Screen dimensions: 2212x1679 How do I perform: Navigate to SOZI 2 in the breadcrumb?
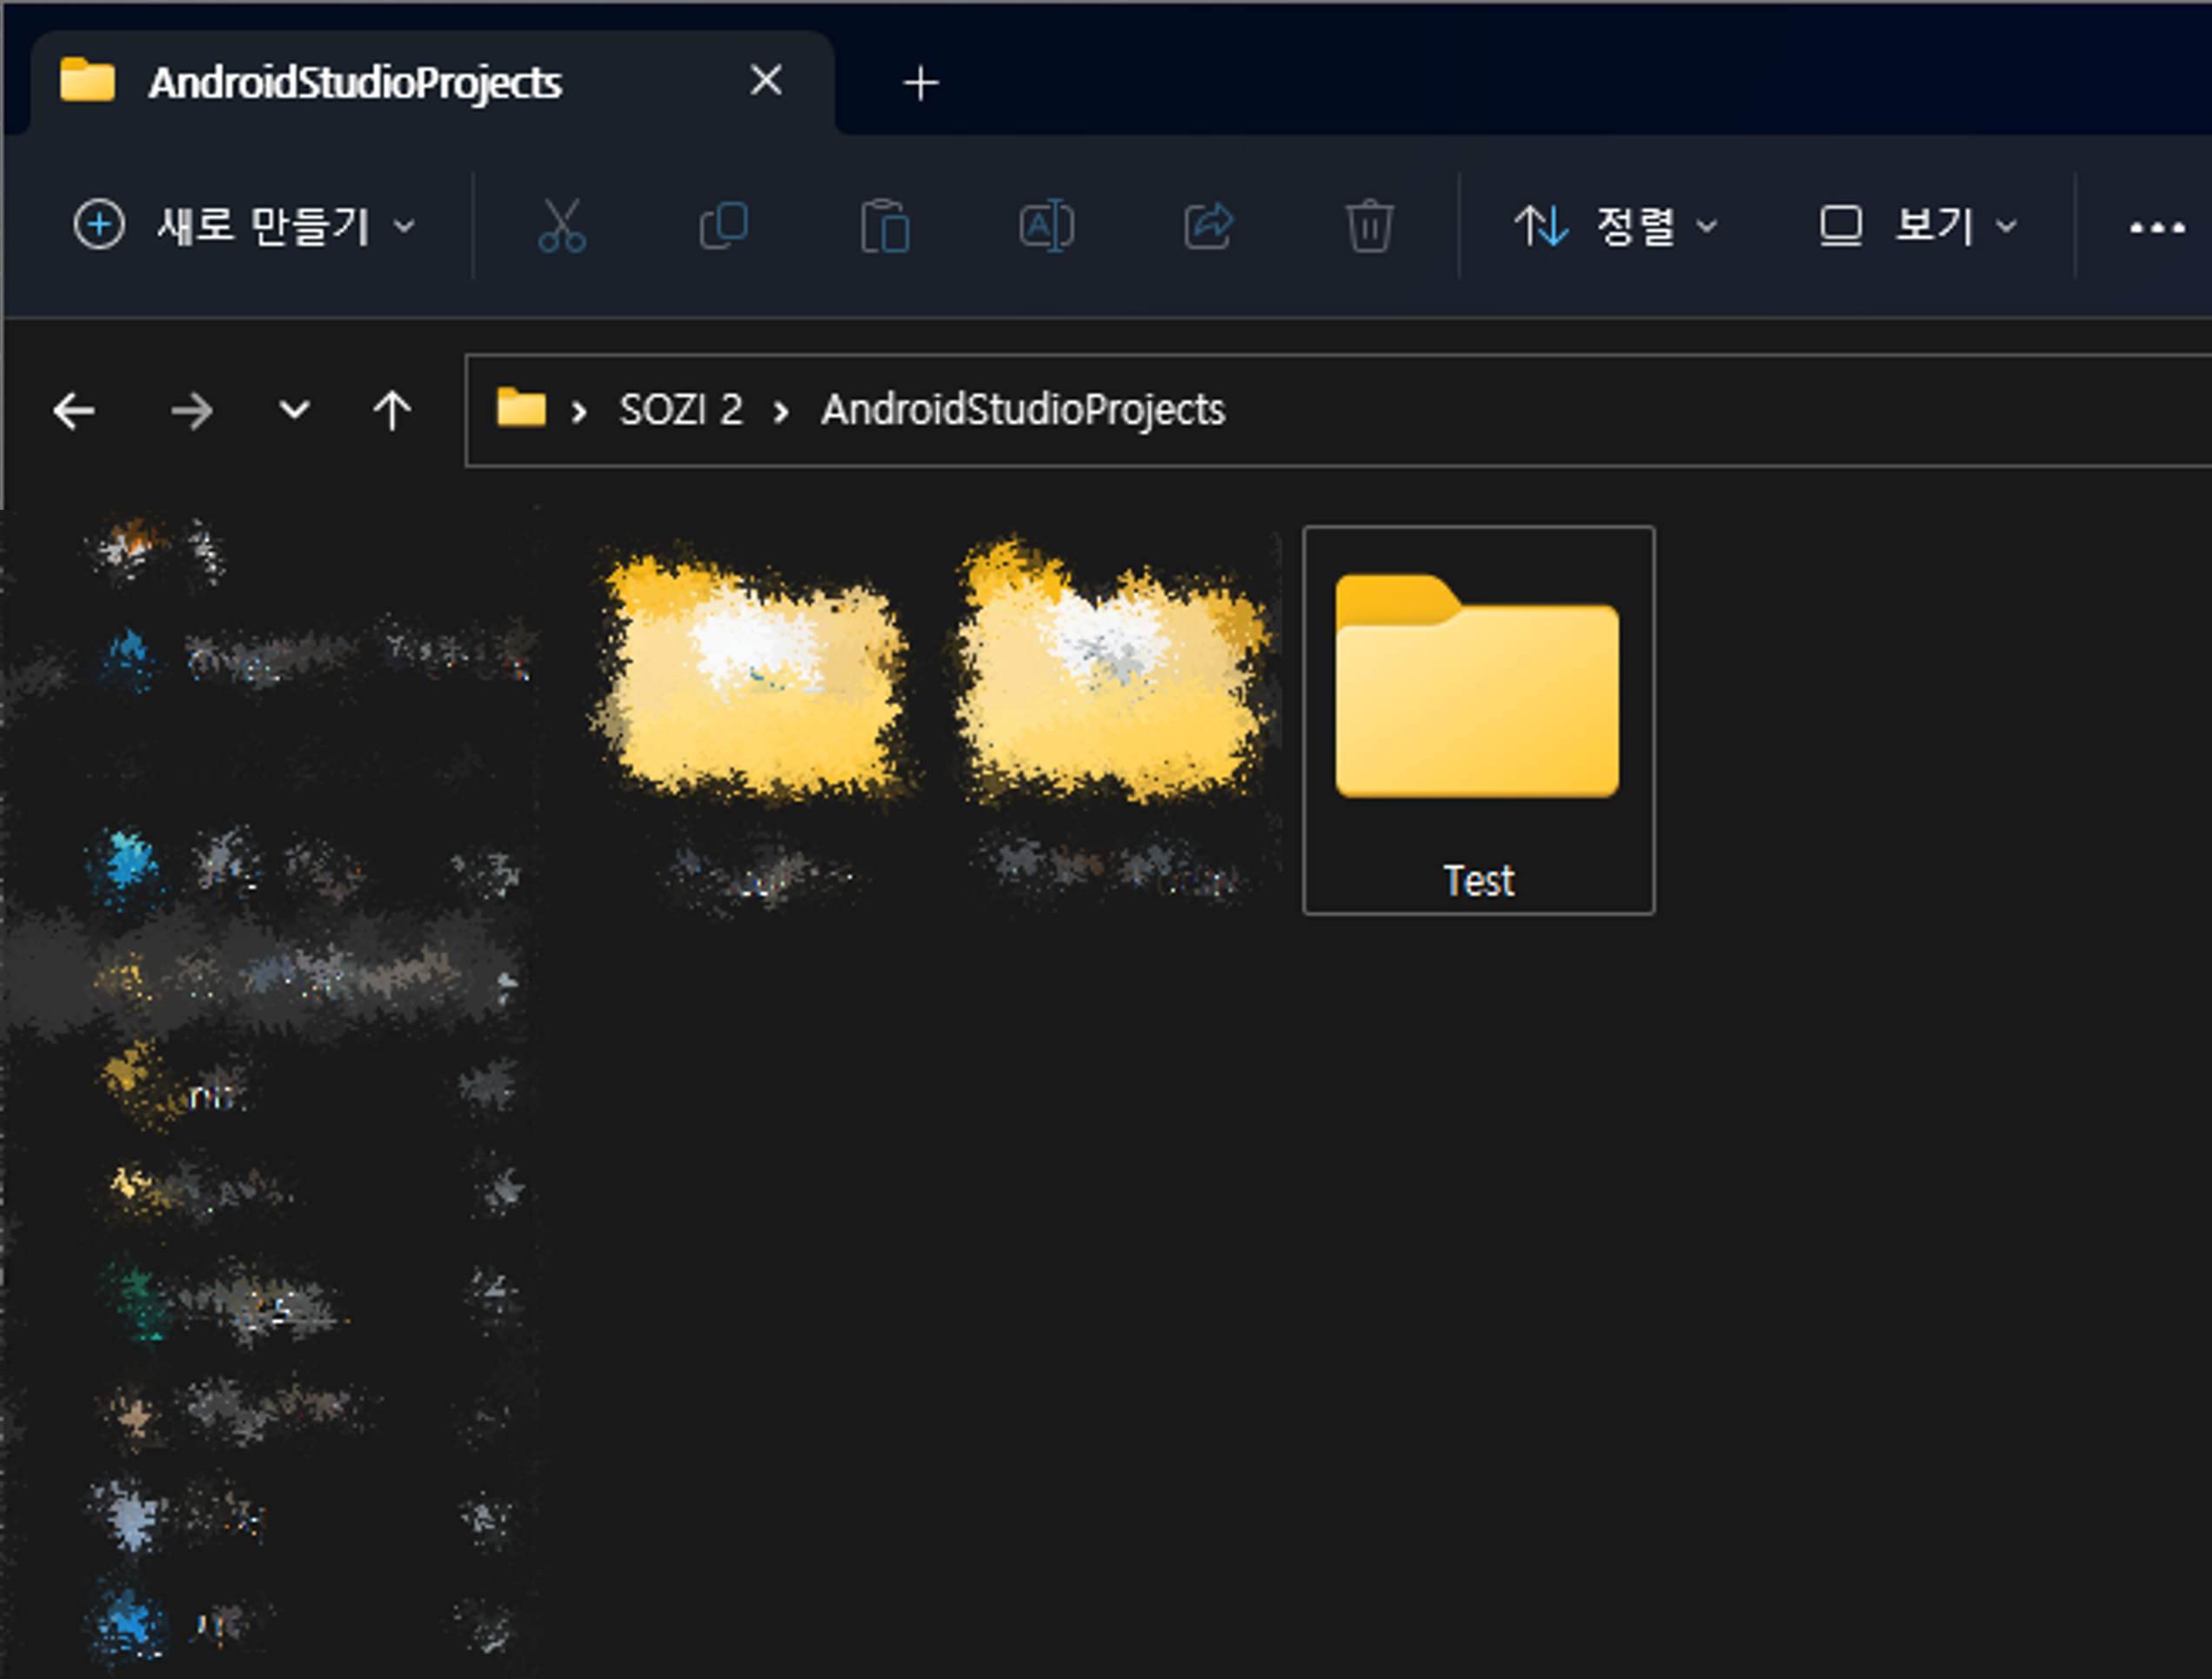point(681,409)
